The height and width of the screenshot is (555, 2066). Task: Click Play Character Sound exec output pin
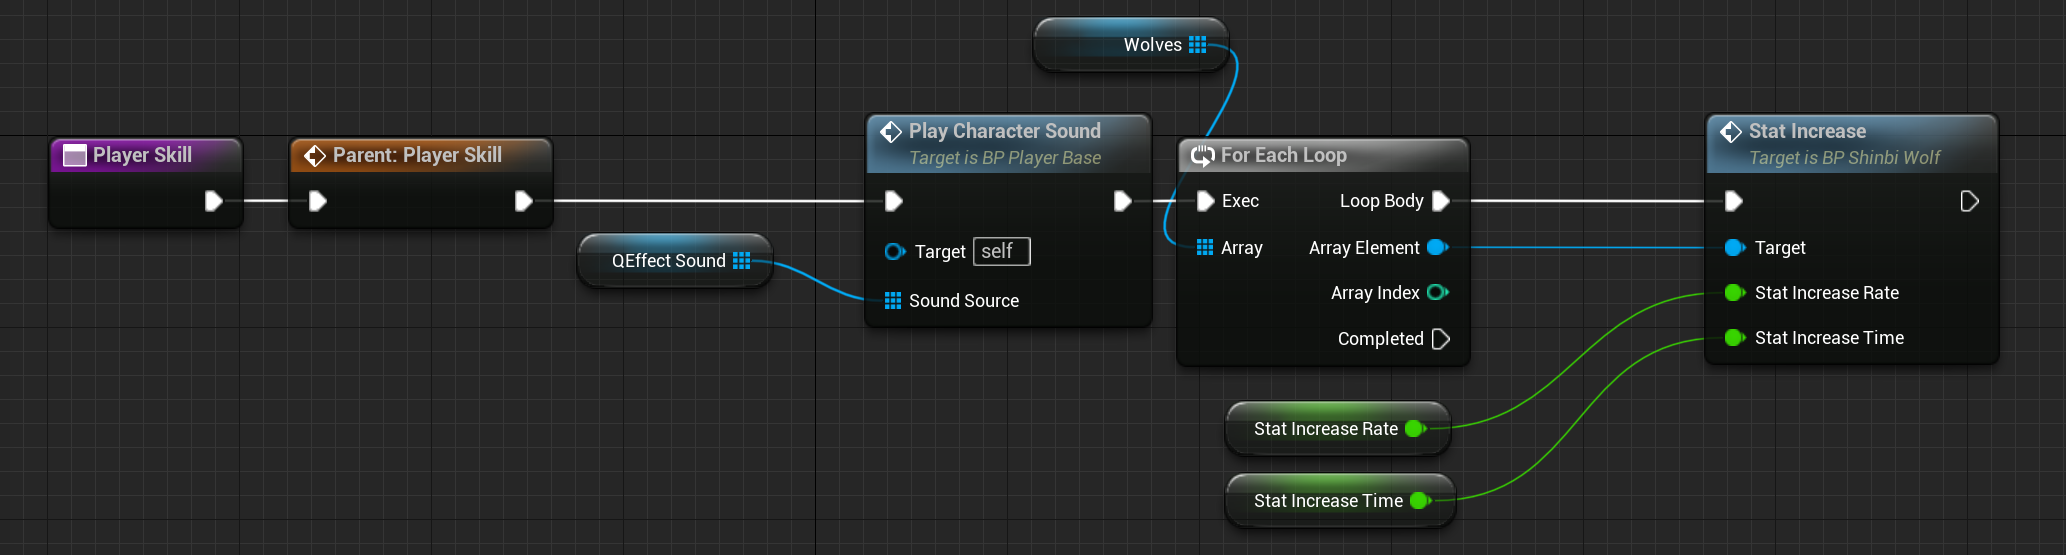(1123, 201)
